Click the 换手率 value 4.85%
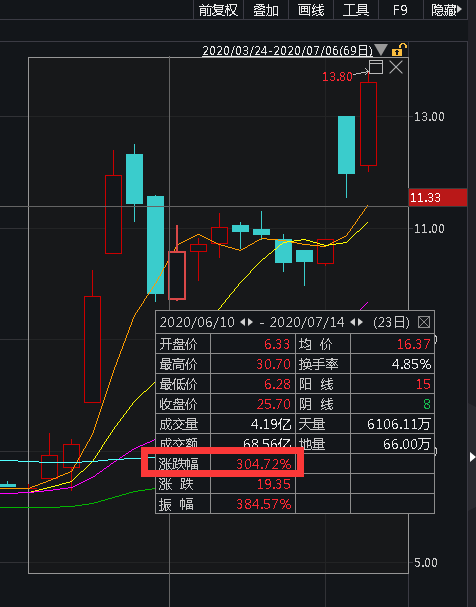Image resolution: width=476 pixels, height=607 pixels. coord(411,364)
